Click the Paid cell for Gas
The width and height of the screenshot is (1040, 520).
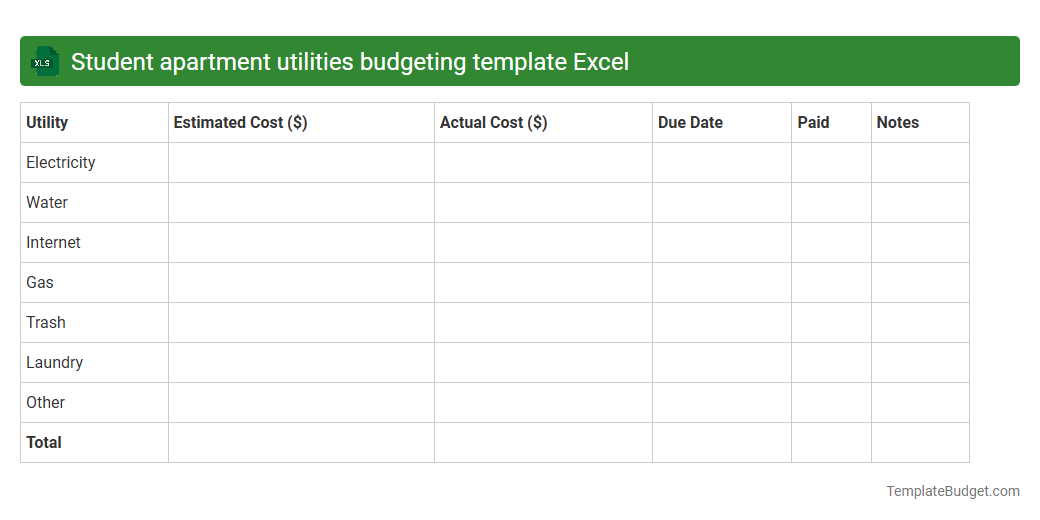[831, 283]
